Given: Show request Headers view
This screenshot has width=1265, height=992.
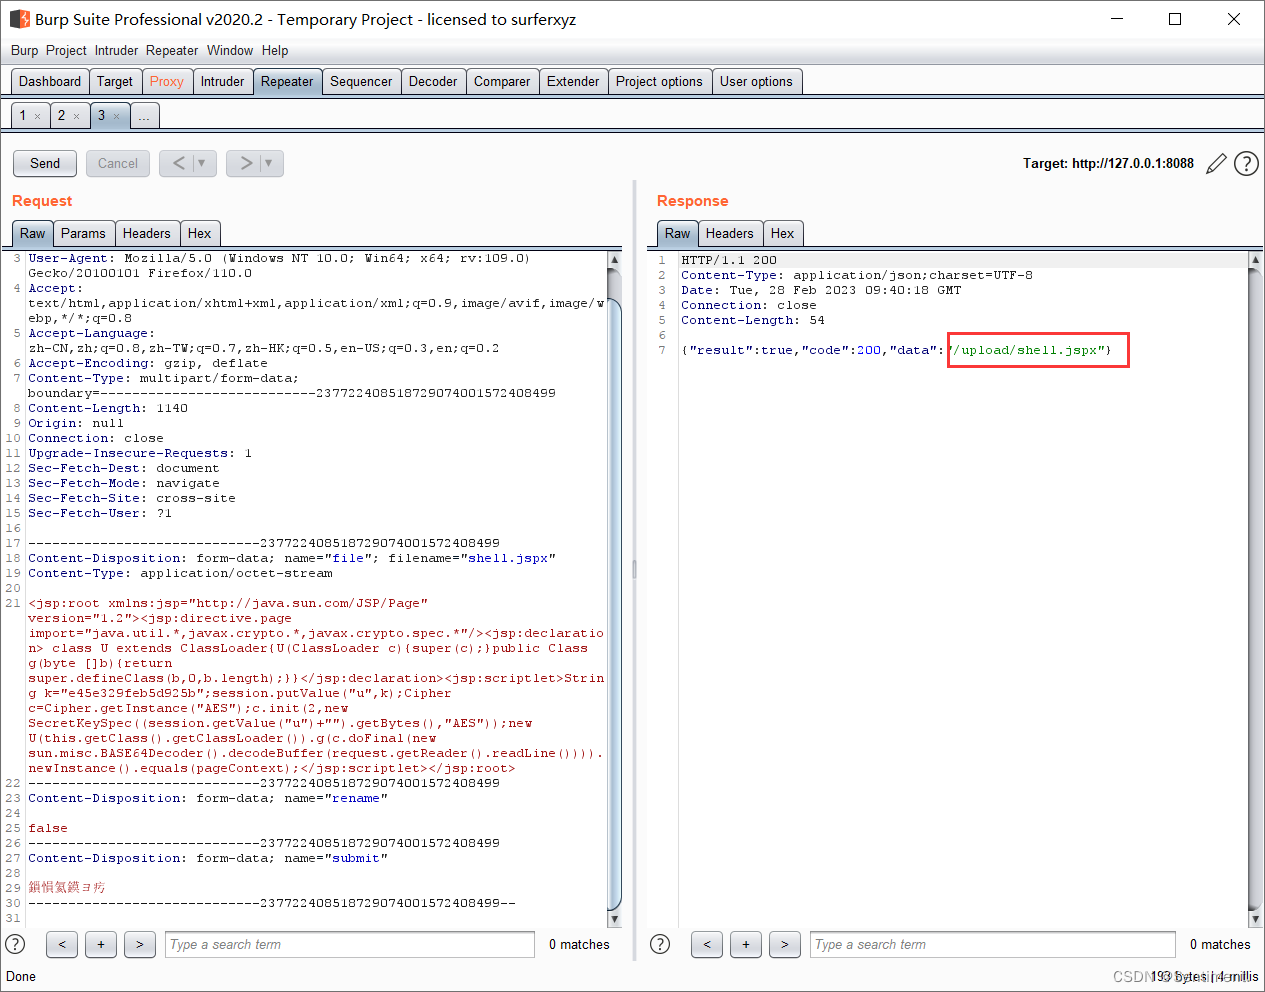Looking at the screenshot, I should coord(147,233).
